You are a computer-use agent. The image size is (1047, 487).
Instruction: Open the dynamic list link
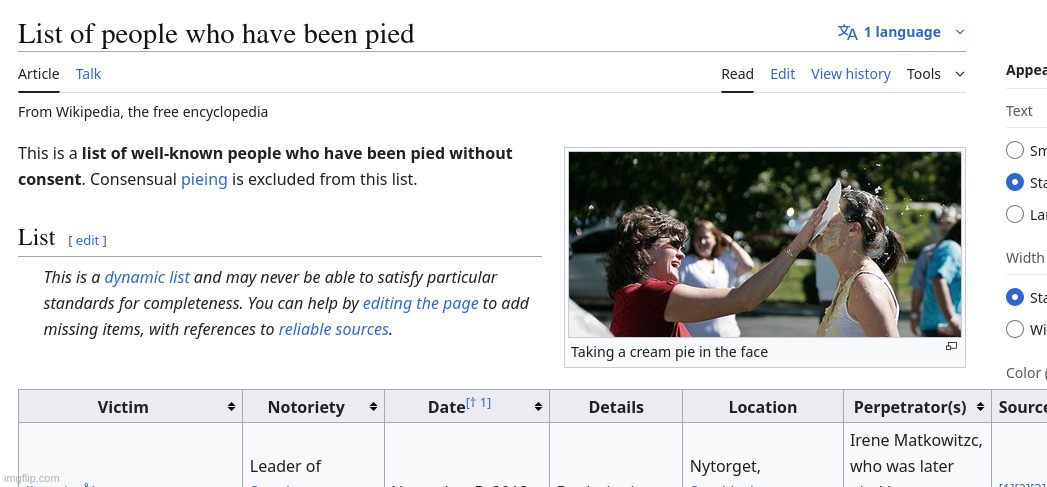147,277
